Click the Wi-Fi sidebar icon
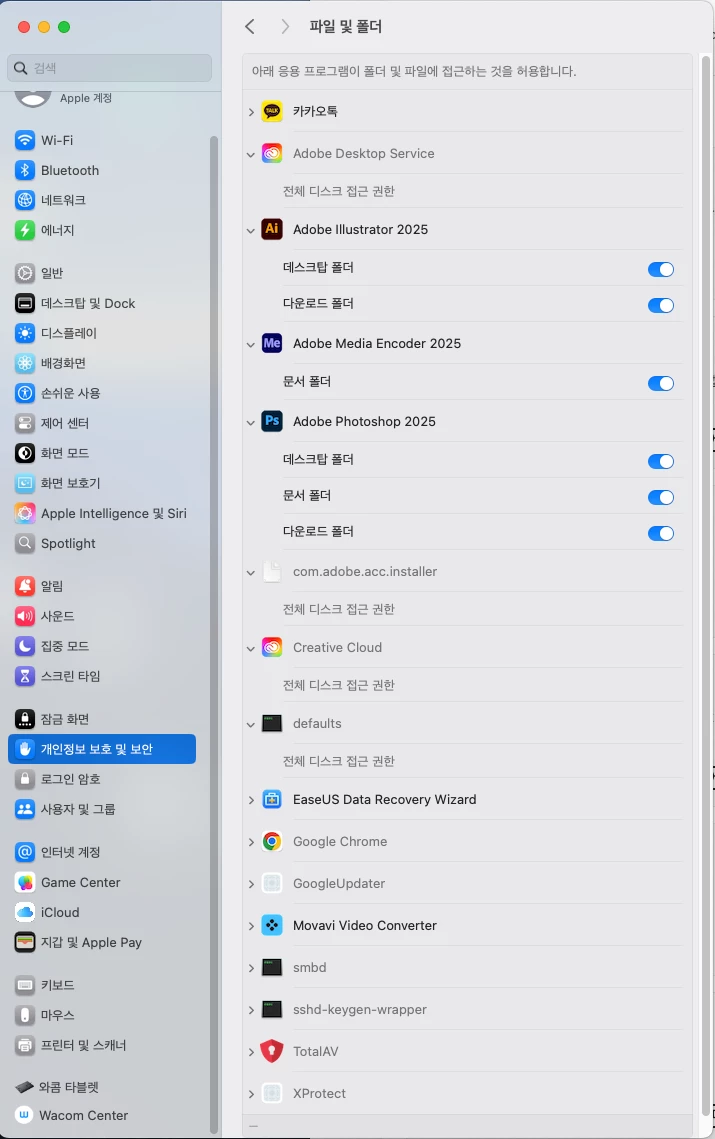 [x=25, y=140]
